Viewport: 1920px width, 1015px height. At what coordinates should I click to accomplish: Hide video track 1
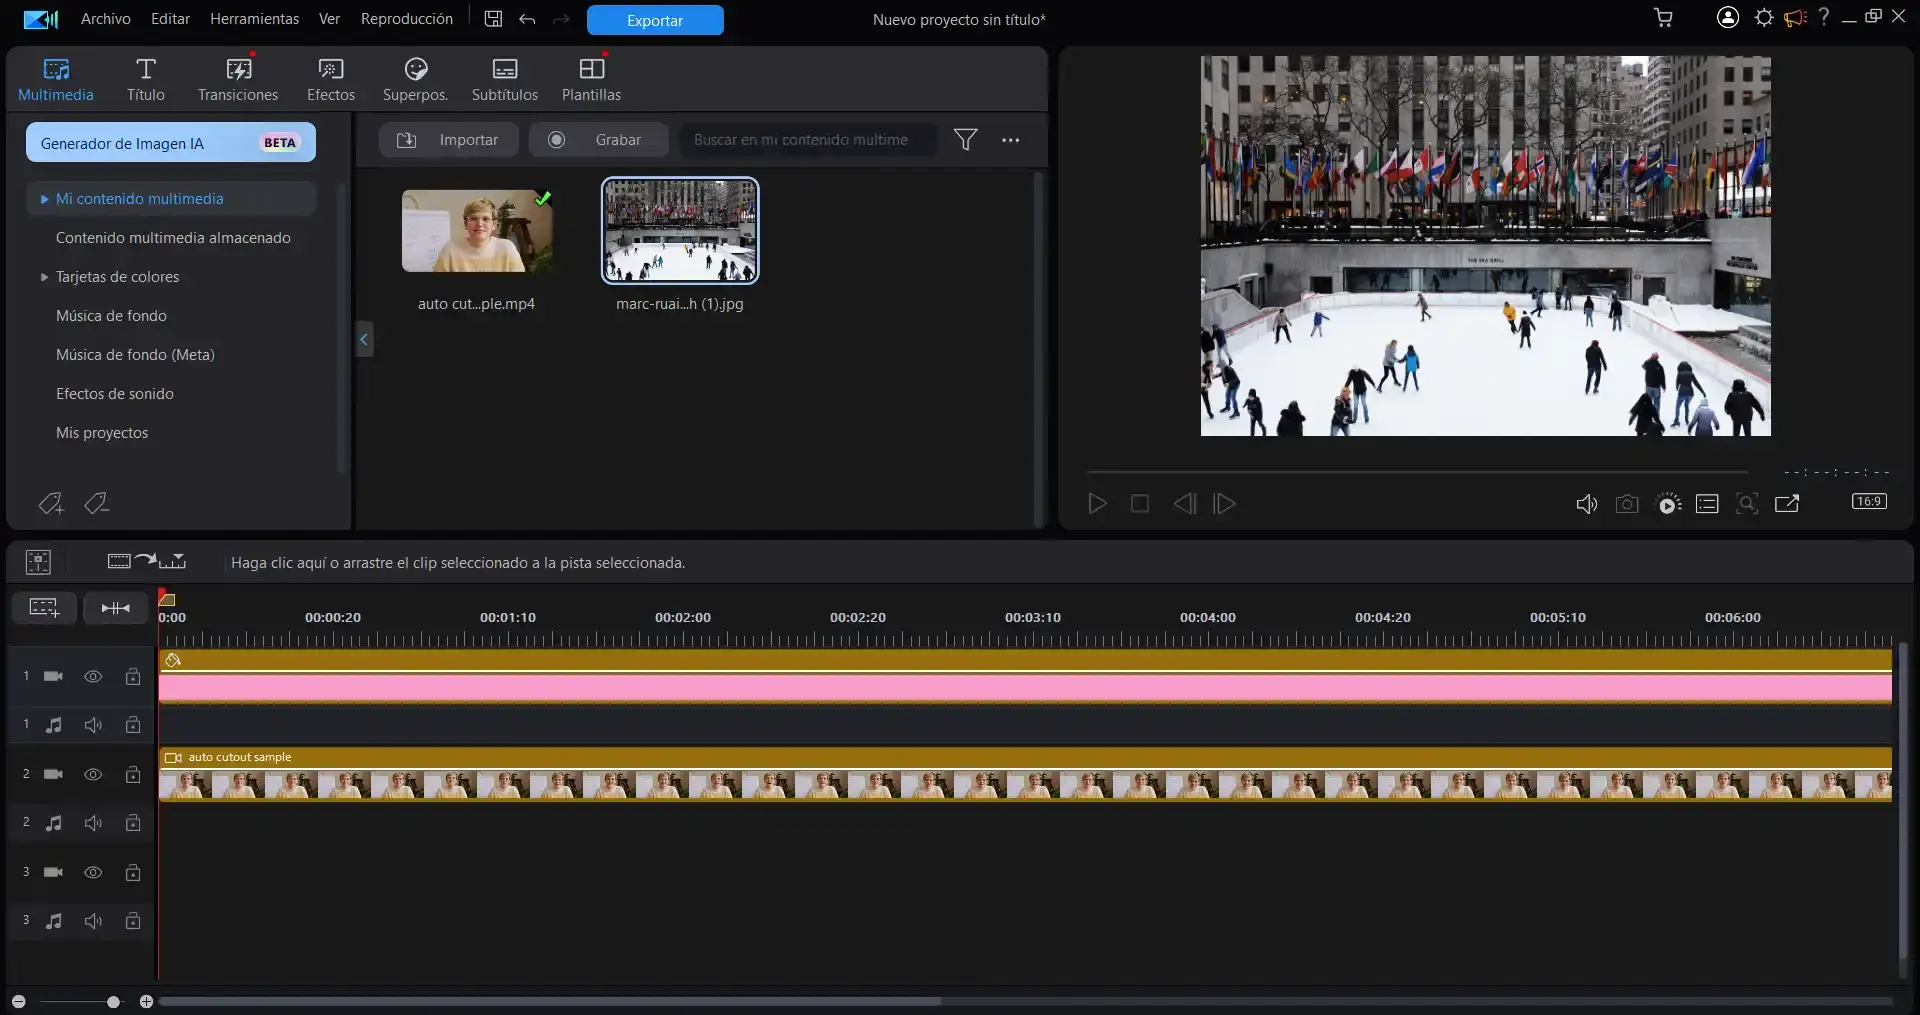[93, 676]
